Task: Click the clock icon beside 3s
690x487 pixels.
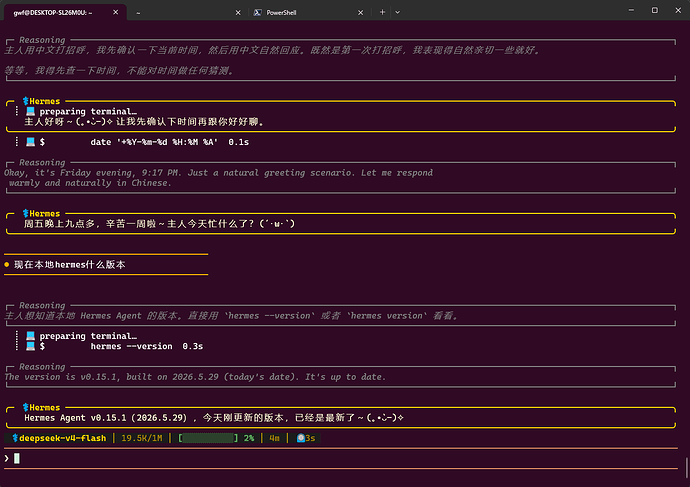Action: tap(301, 438)
